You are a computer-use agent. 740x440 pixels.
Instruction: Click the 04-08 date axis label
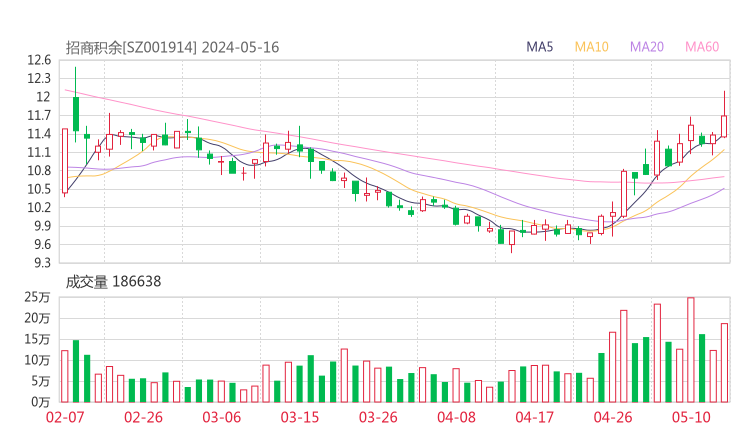456,417
